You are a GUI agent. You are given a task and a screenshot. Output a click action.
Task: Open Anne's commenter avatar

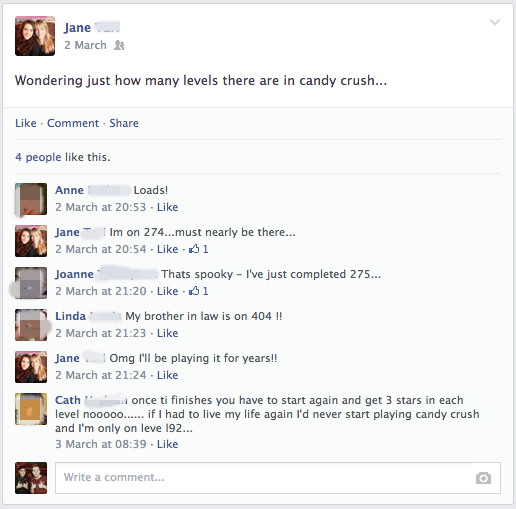(31, 199)
